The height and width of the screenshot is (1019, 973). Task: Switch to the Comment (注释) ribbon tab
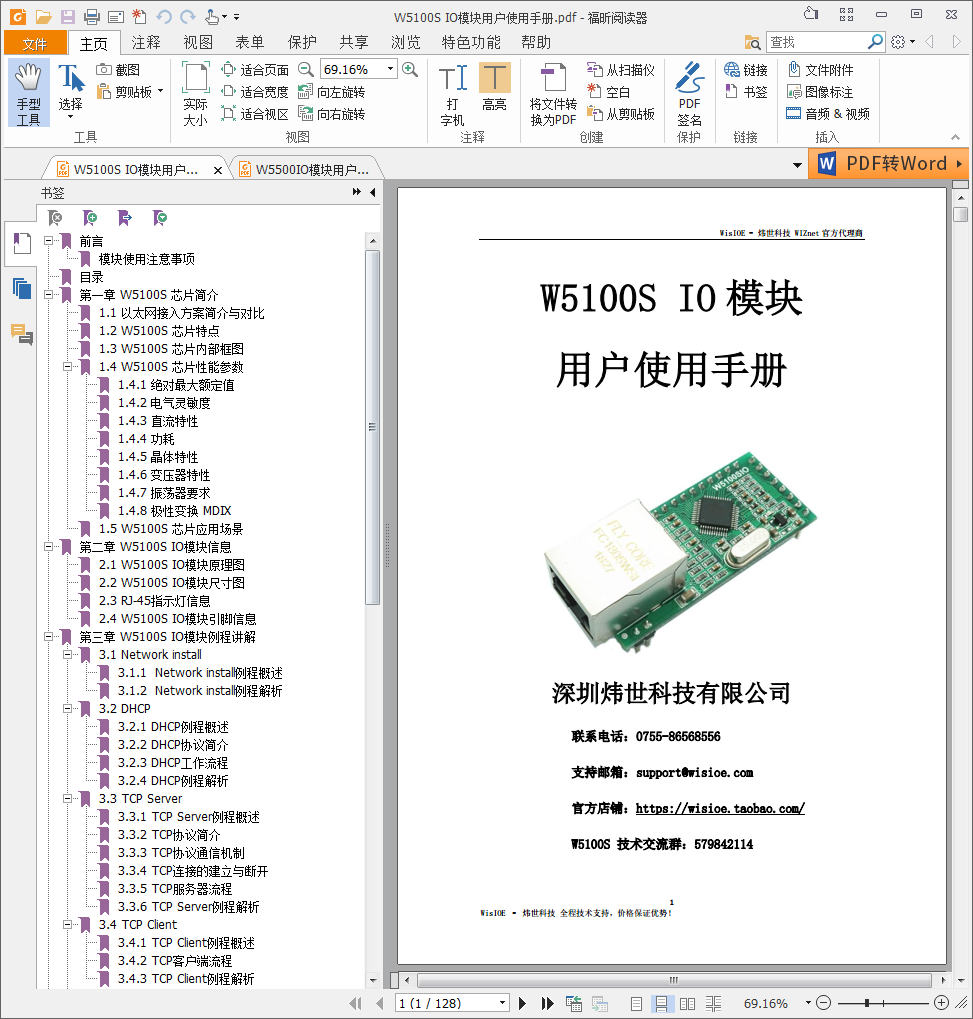click(146, 42)
